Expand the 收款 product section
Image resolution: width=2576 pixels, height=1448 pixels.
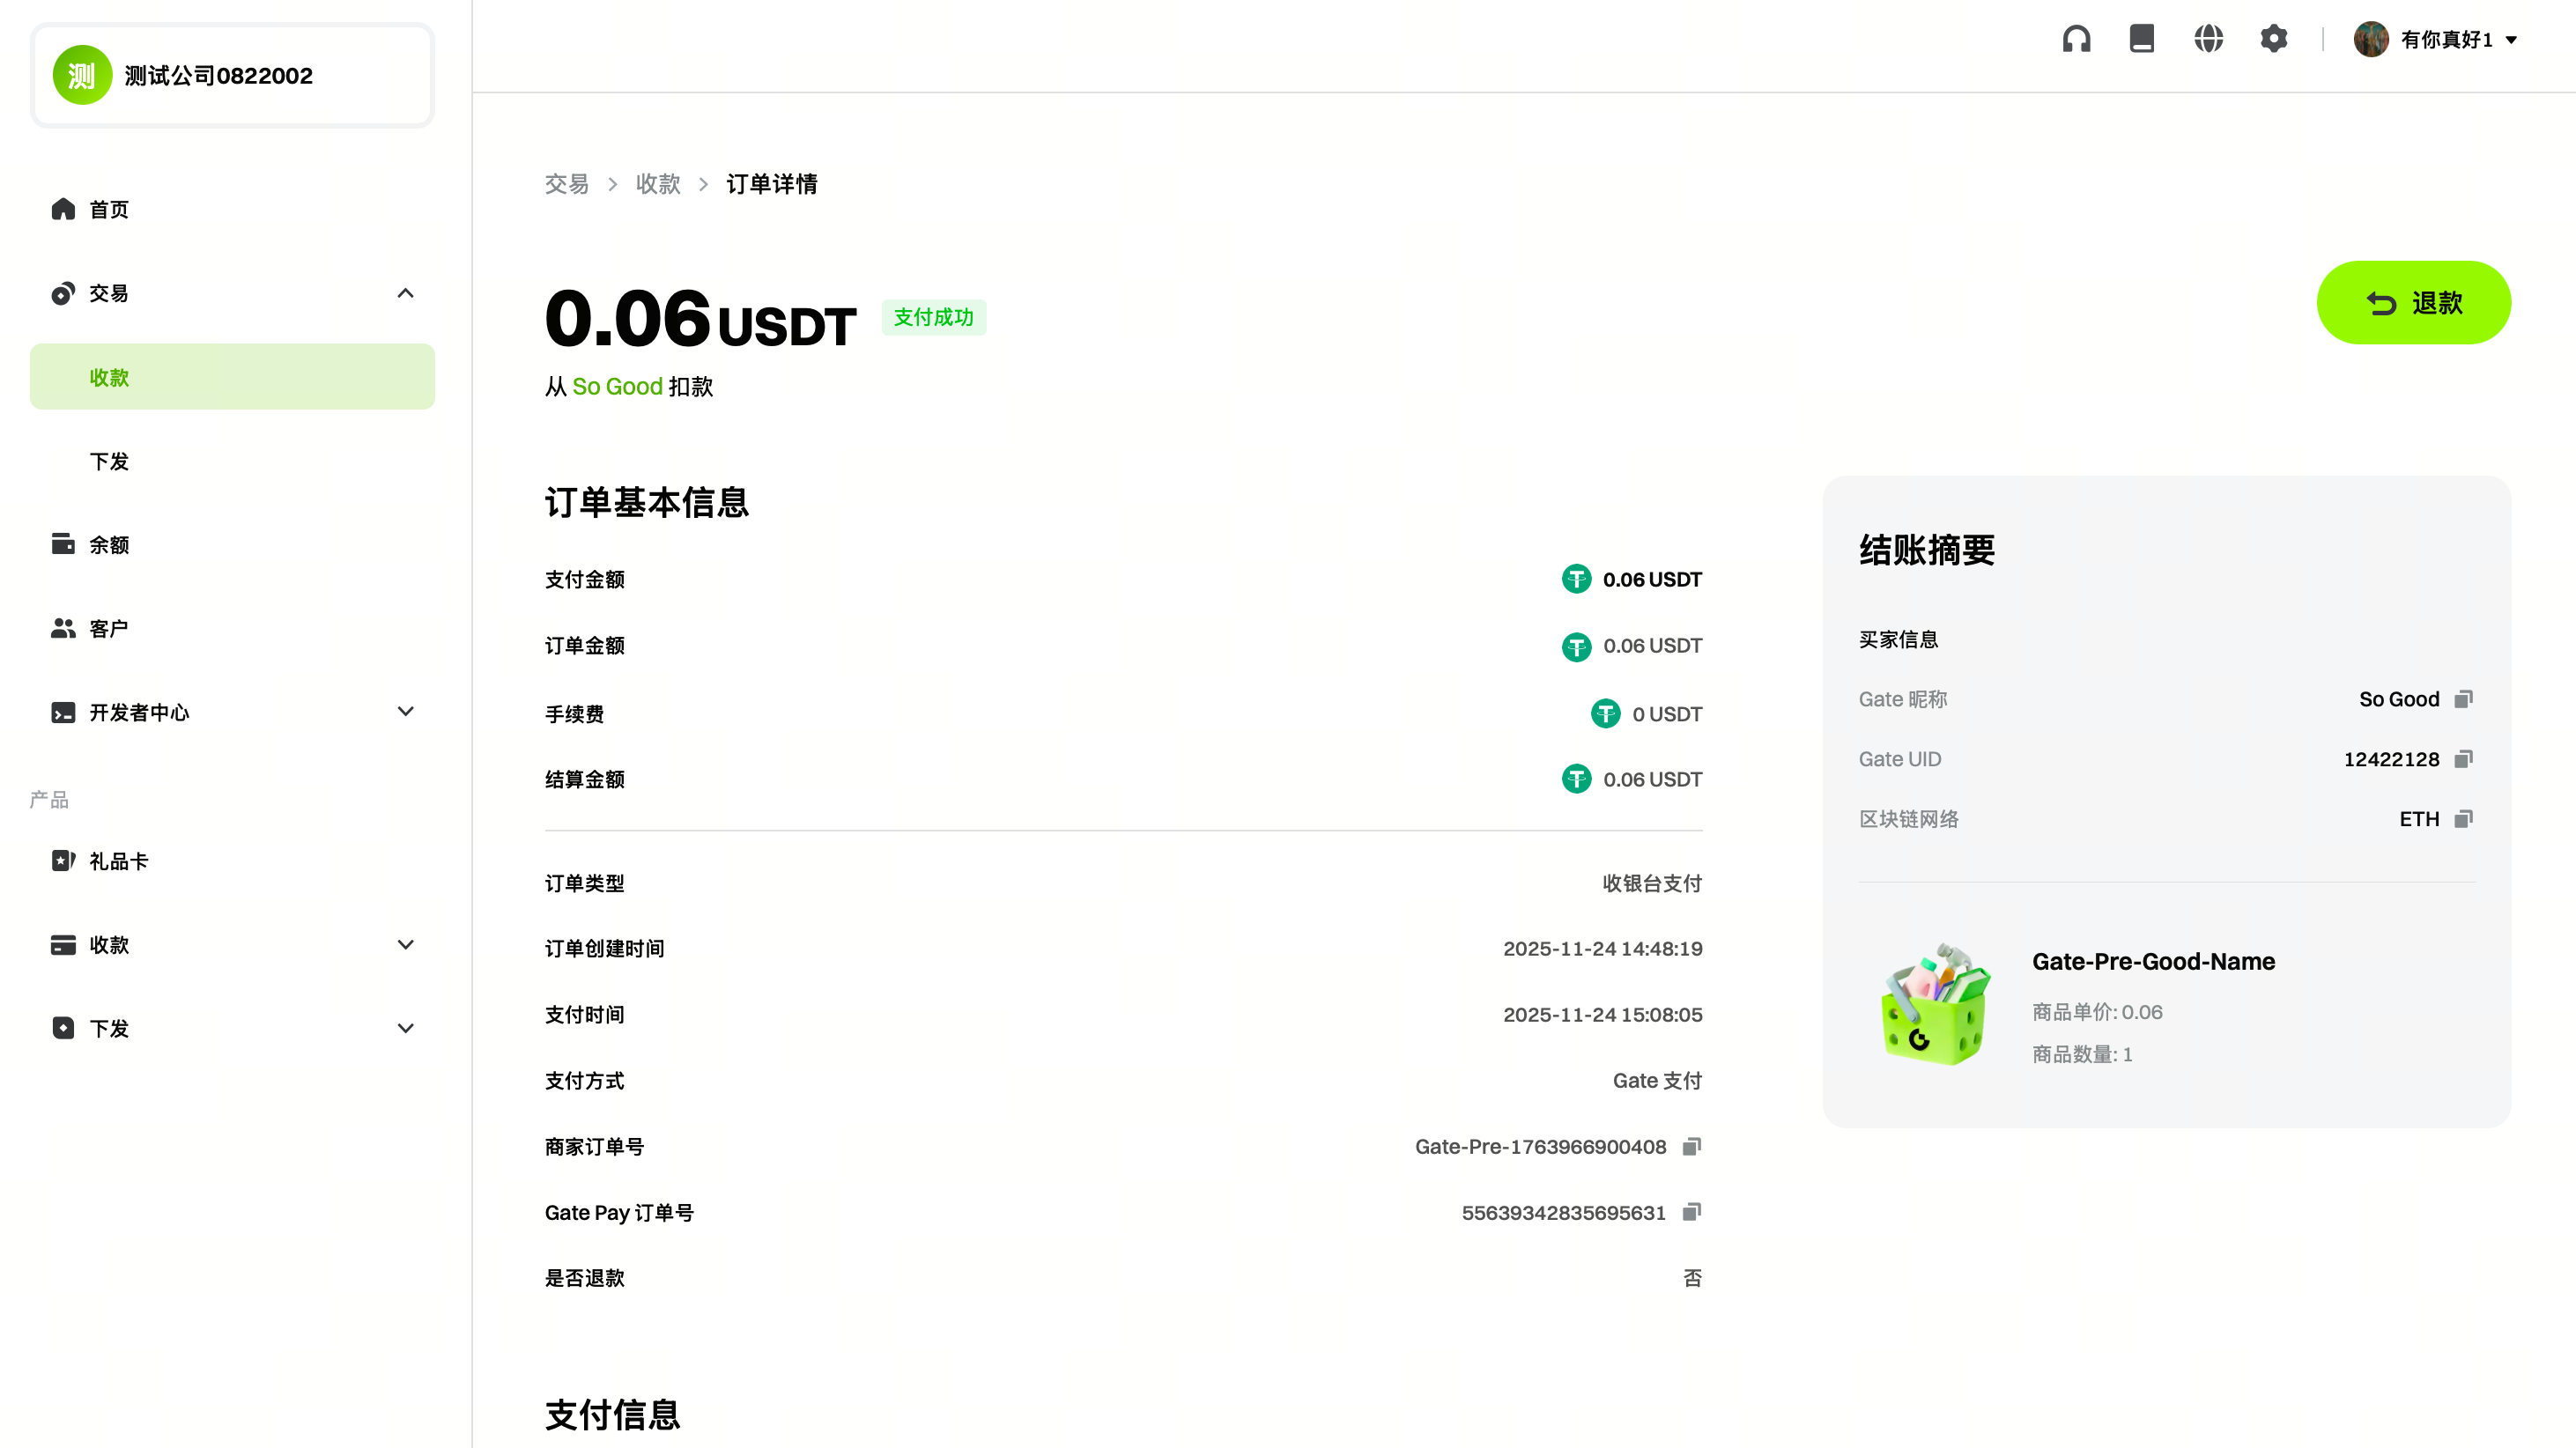point(405,945)
